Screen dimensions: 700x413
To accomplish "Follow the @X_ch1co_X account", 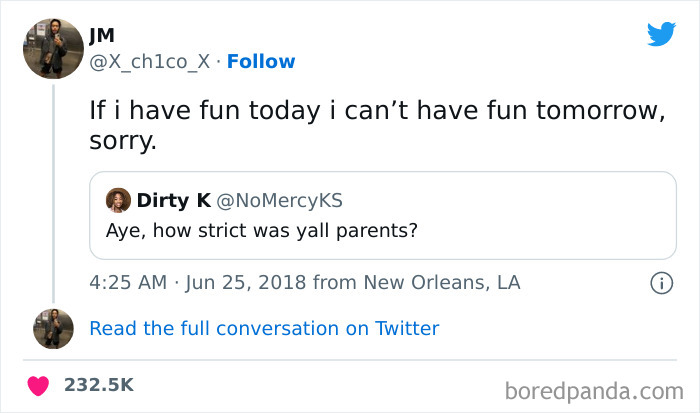I will coord(261,62).
